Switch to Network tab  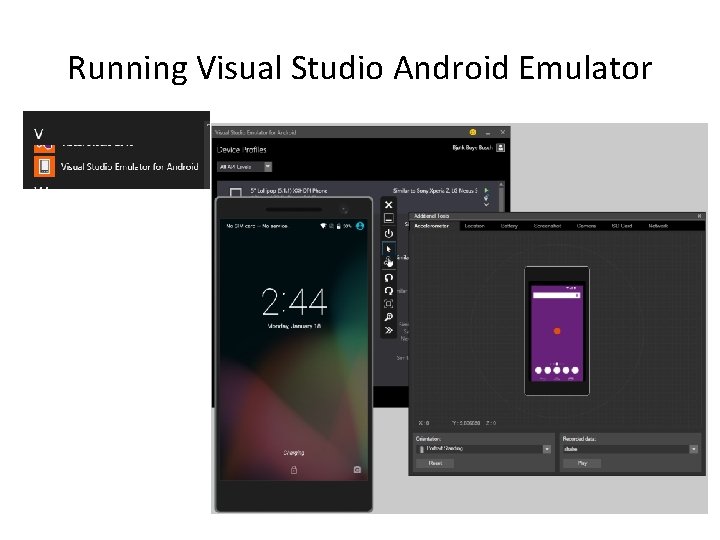tap(658, 226)
